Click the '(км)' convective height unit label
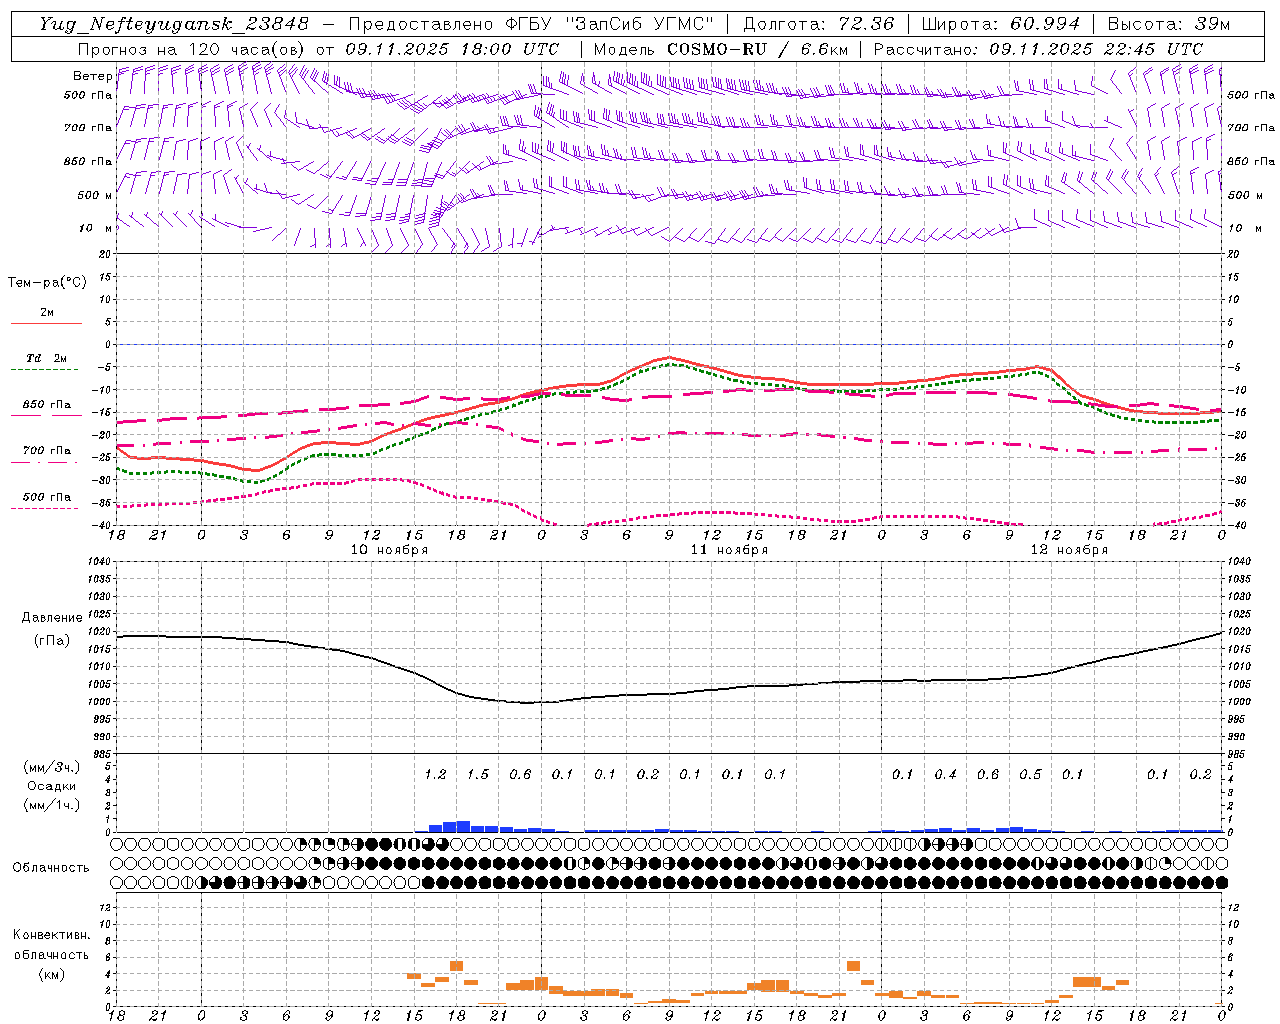The image size is (1280, 1024). point(51,974)
